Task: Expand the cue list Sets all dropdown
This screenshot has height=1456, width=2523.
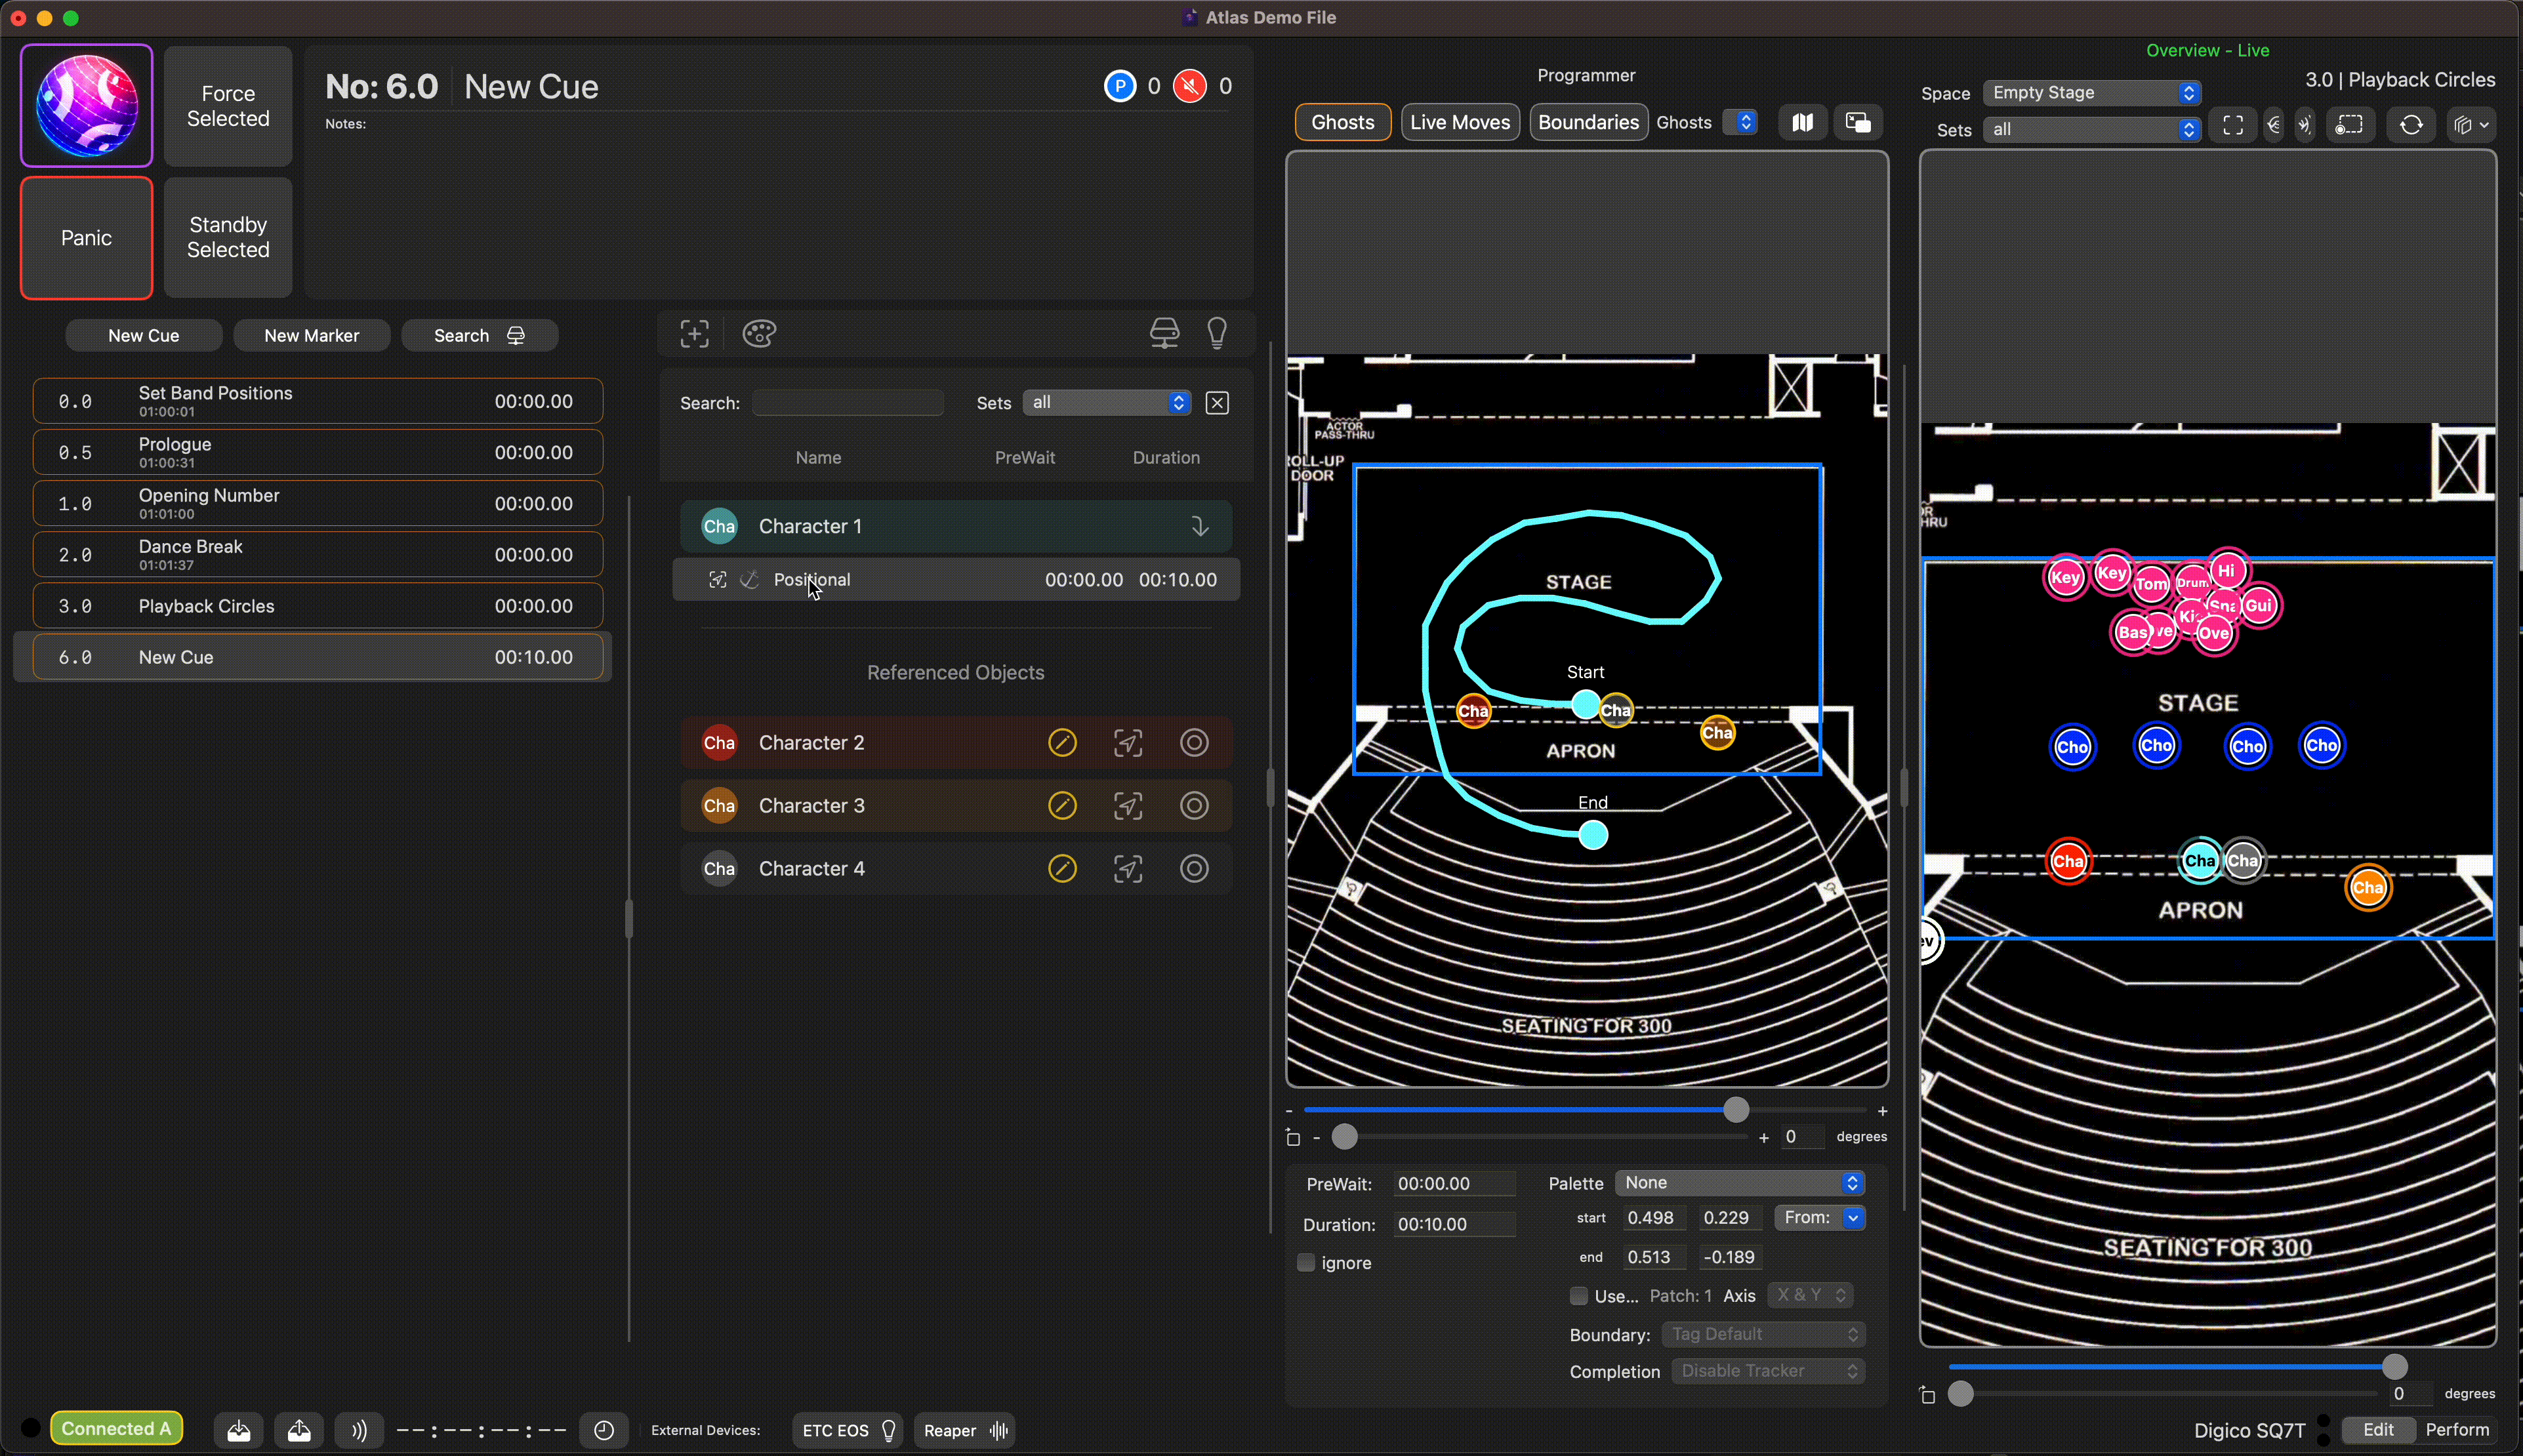Action: [x=1107, y=402]
